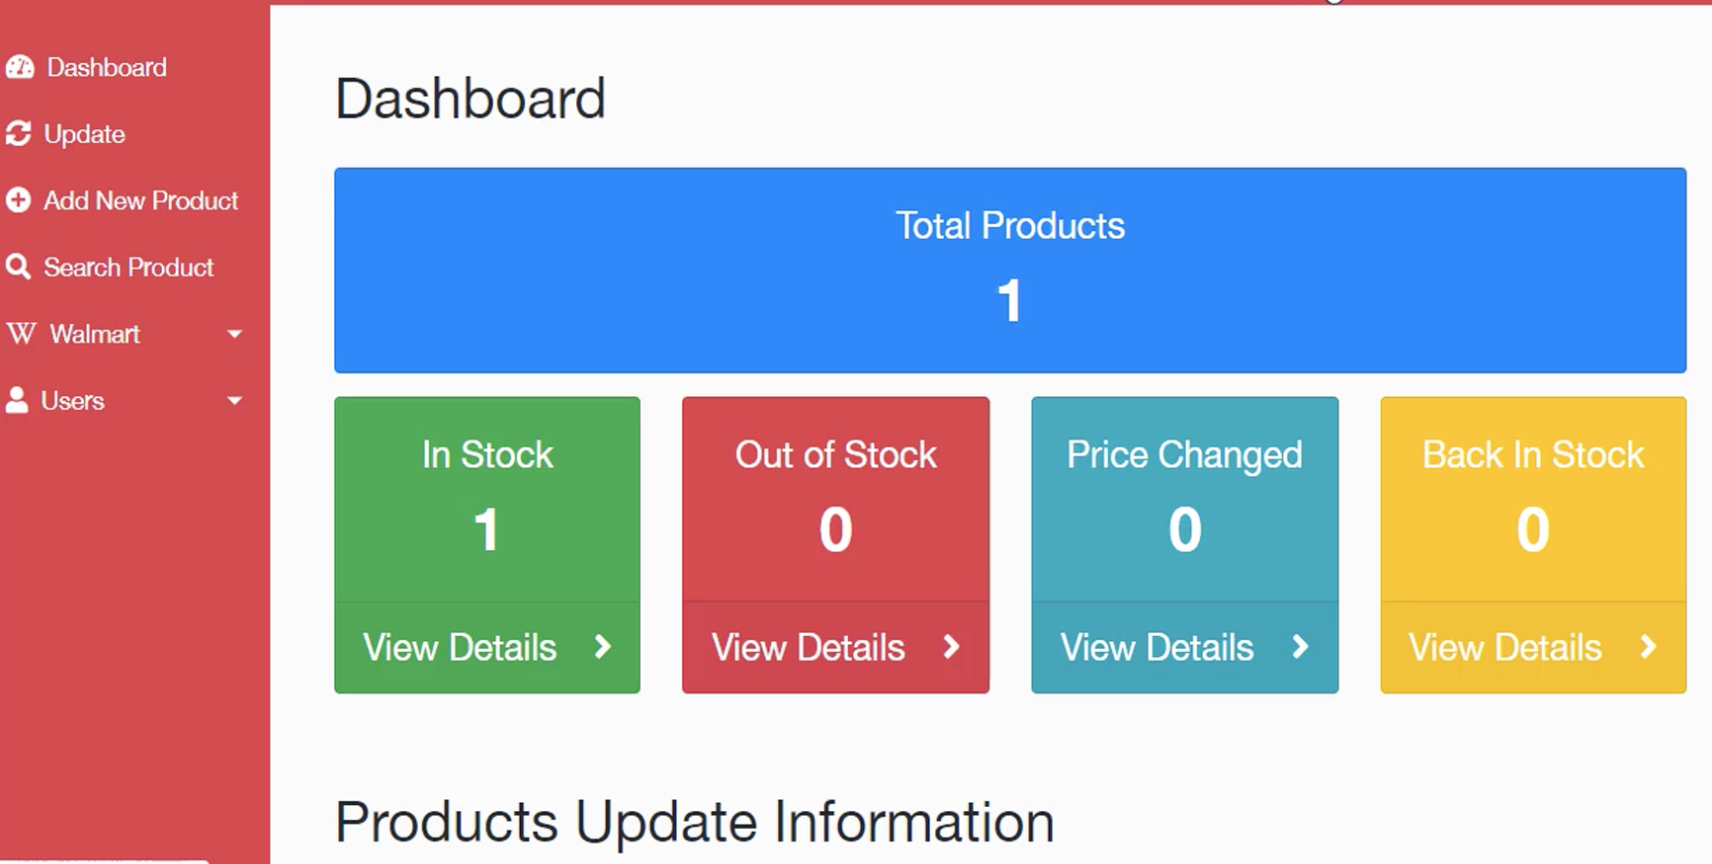Click the Walmart W icon in sidebar
This screenshot has height=864, width=1712.
pos(21,334)
